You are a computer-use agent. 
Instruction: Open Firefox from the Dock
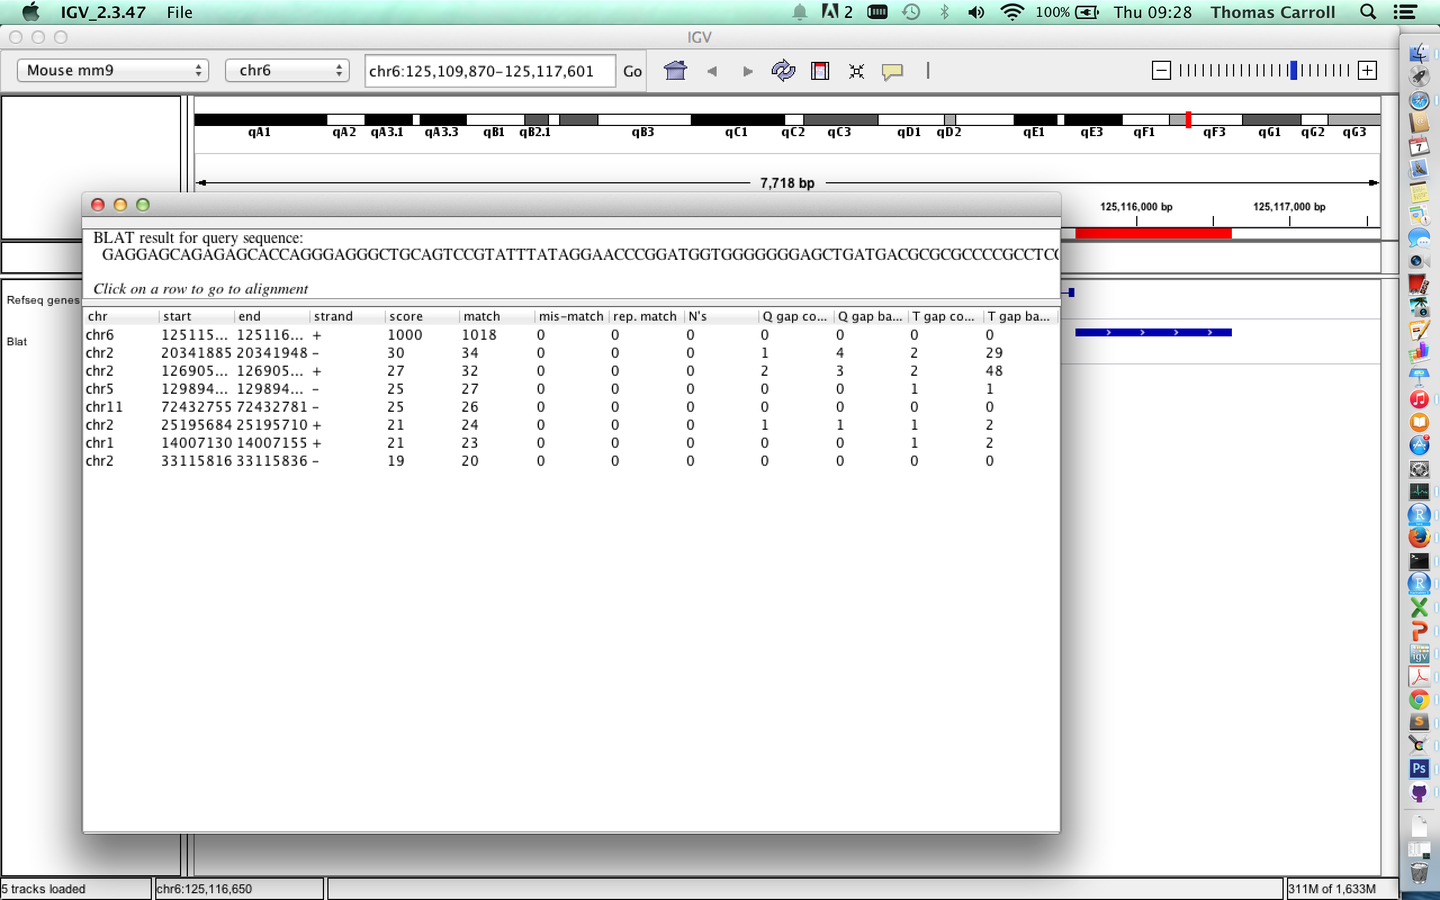coord(1419,537)
